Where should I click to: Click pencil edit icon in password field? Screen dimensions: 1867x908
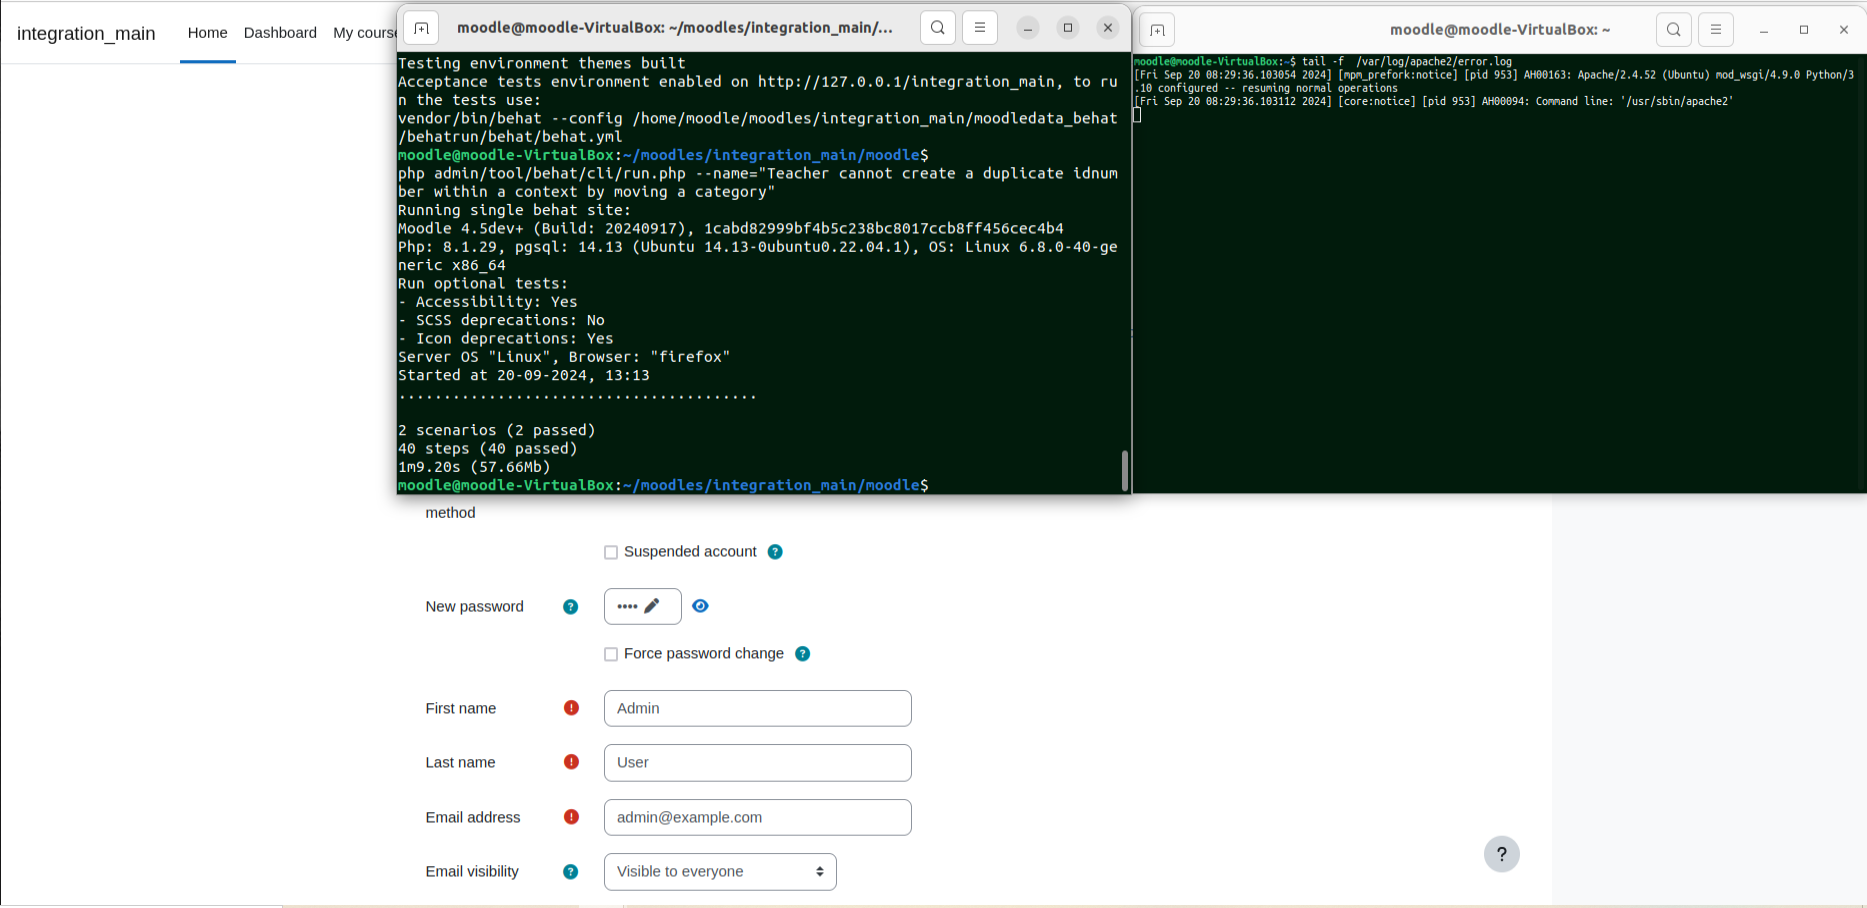652,606
